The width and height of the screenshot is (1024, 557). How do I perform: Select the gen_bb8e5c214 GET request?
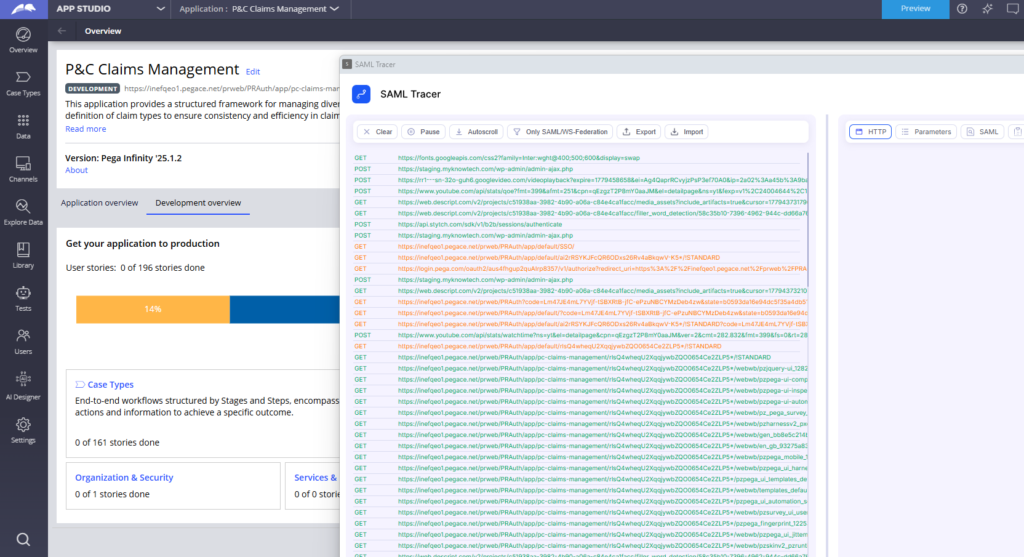click(581, 435)
